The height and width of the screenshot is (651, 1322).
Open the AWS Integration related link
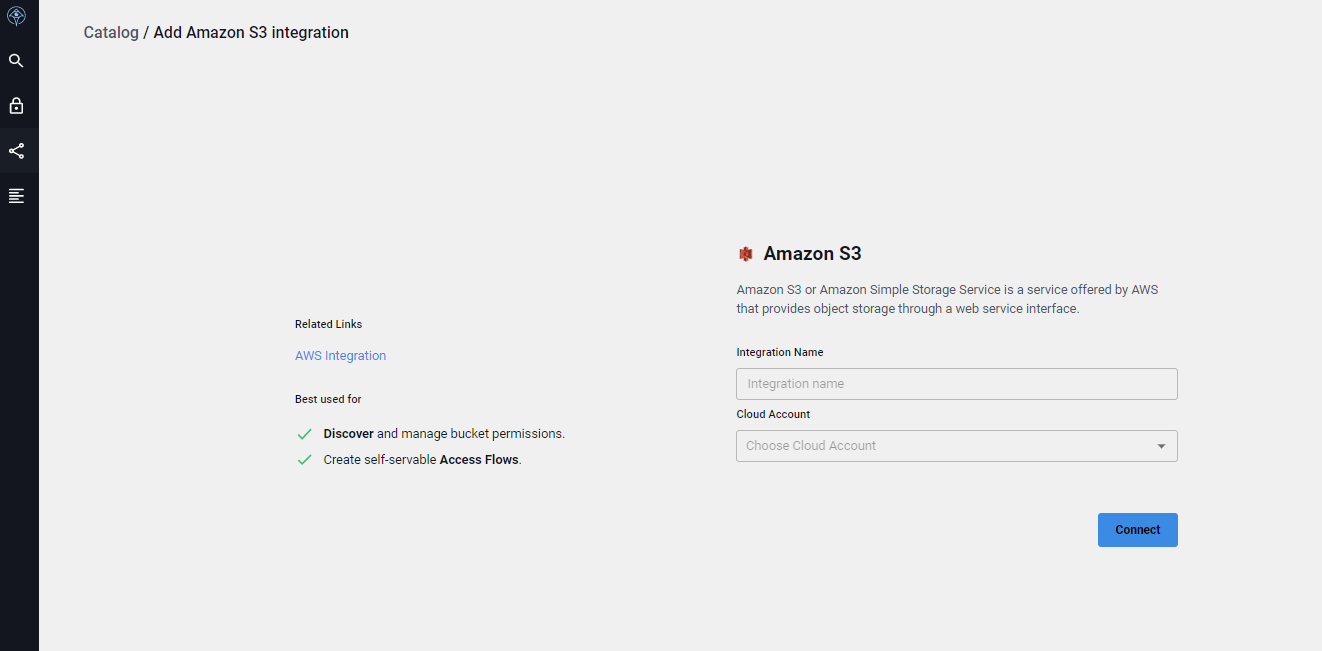pyautogui.click(x=340, y=356)
